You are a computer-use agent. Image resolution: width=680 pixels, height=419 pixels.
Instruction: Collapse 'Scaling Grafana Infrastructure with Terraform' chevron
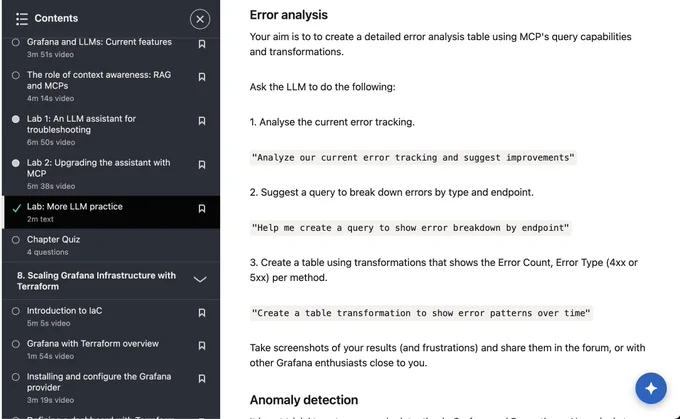coord(200,280)
